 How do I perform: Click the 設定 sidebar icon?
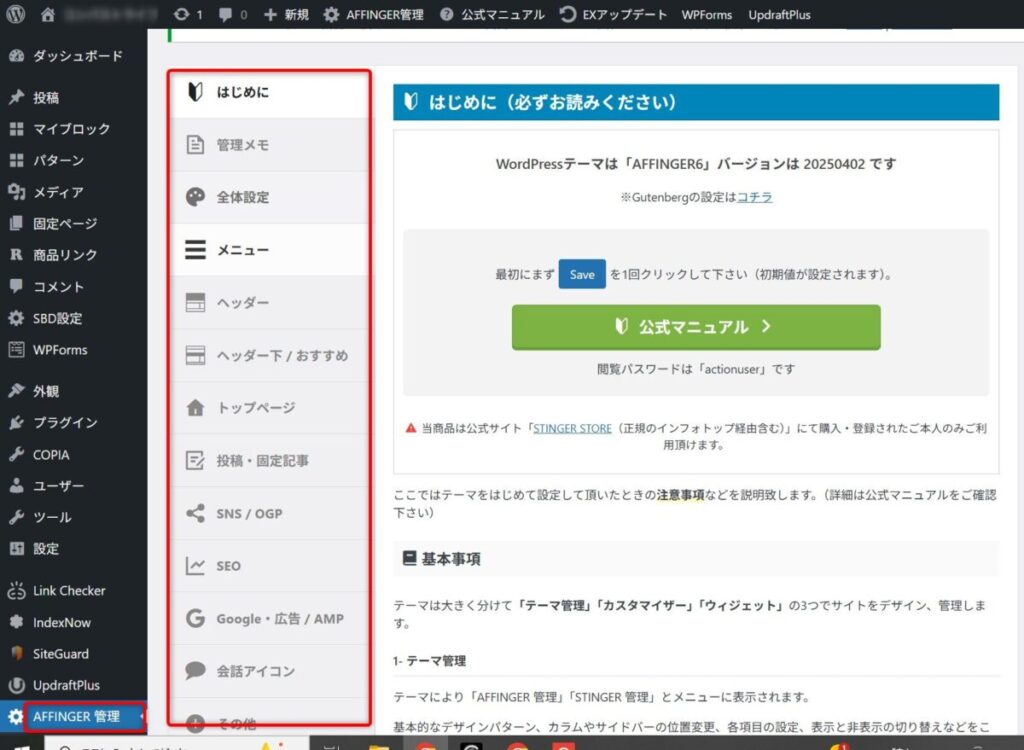coord(16,549)
